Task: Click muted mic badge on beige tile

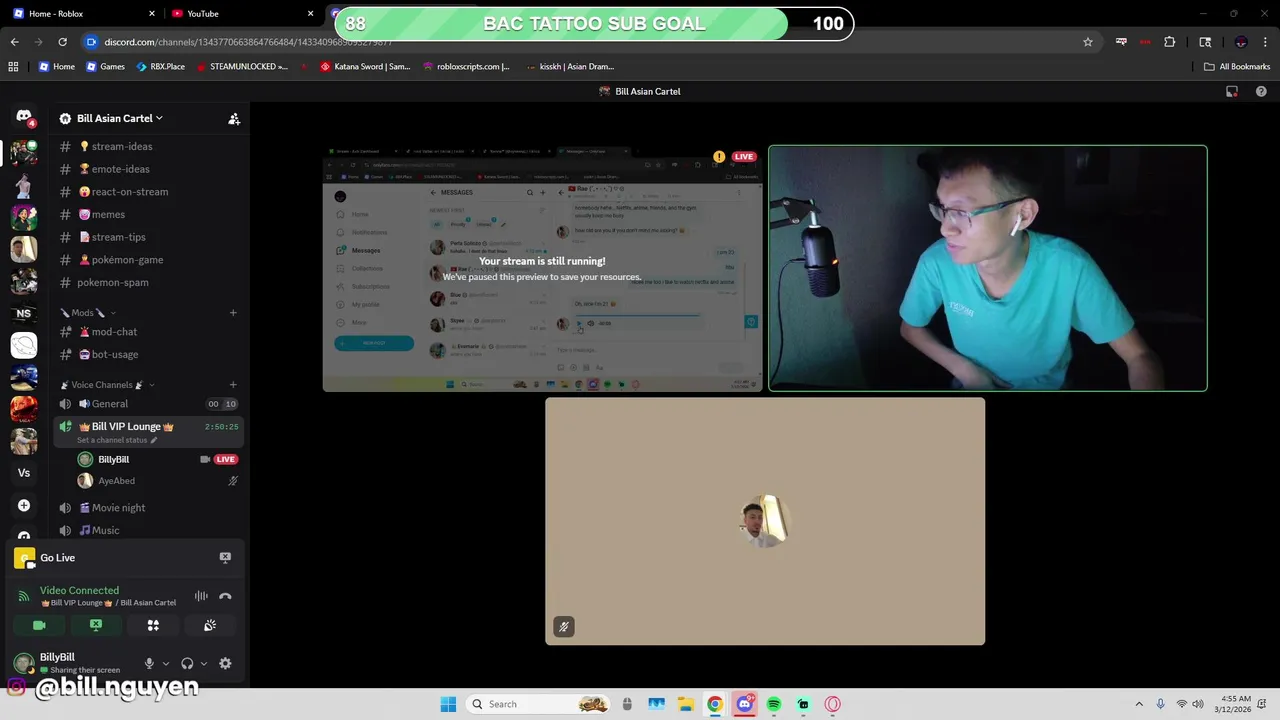Action: click(x=564, y=627)
